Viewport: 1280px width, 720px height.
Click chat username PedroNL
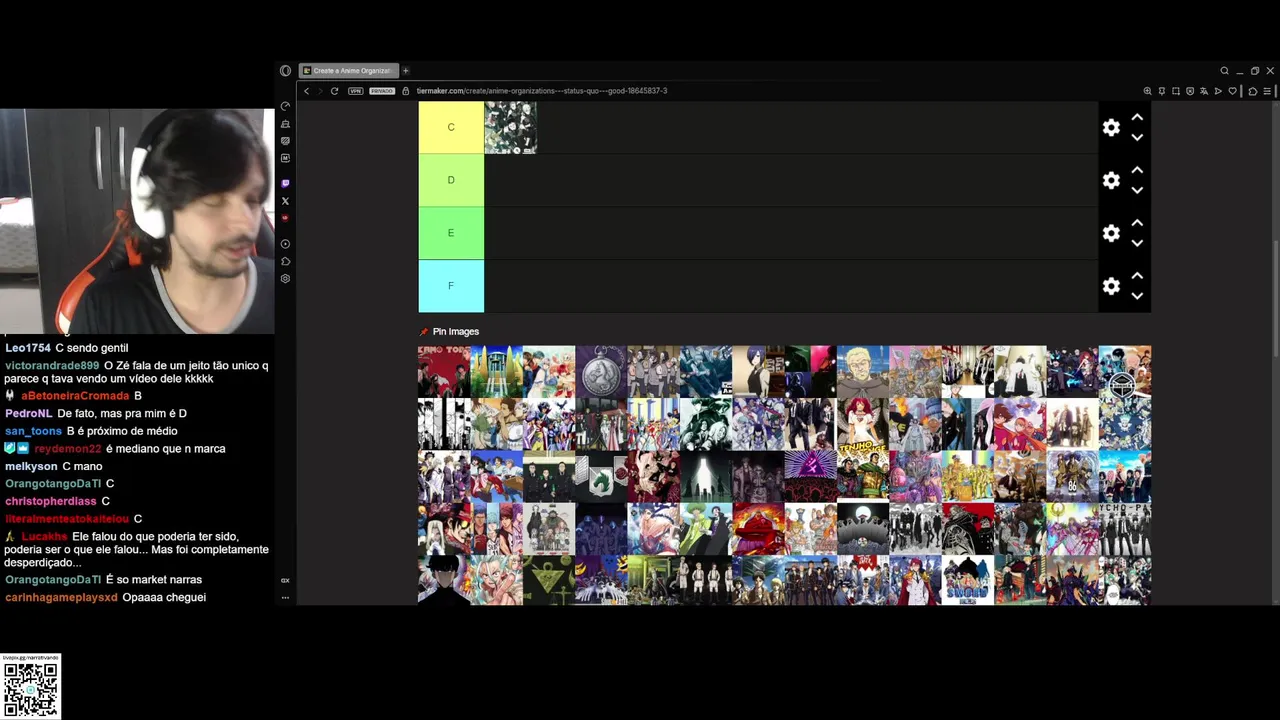pyautogui.click(x=28, y=414)
